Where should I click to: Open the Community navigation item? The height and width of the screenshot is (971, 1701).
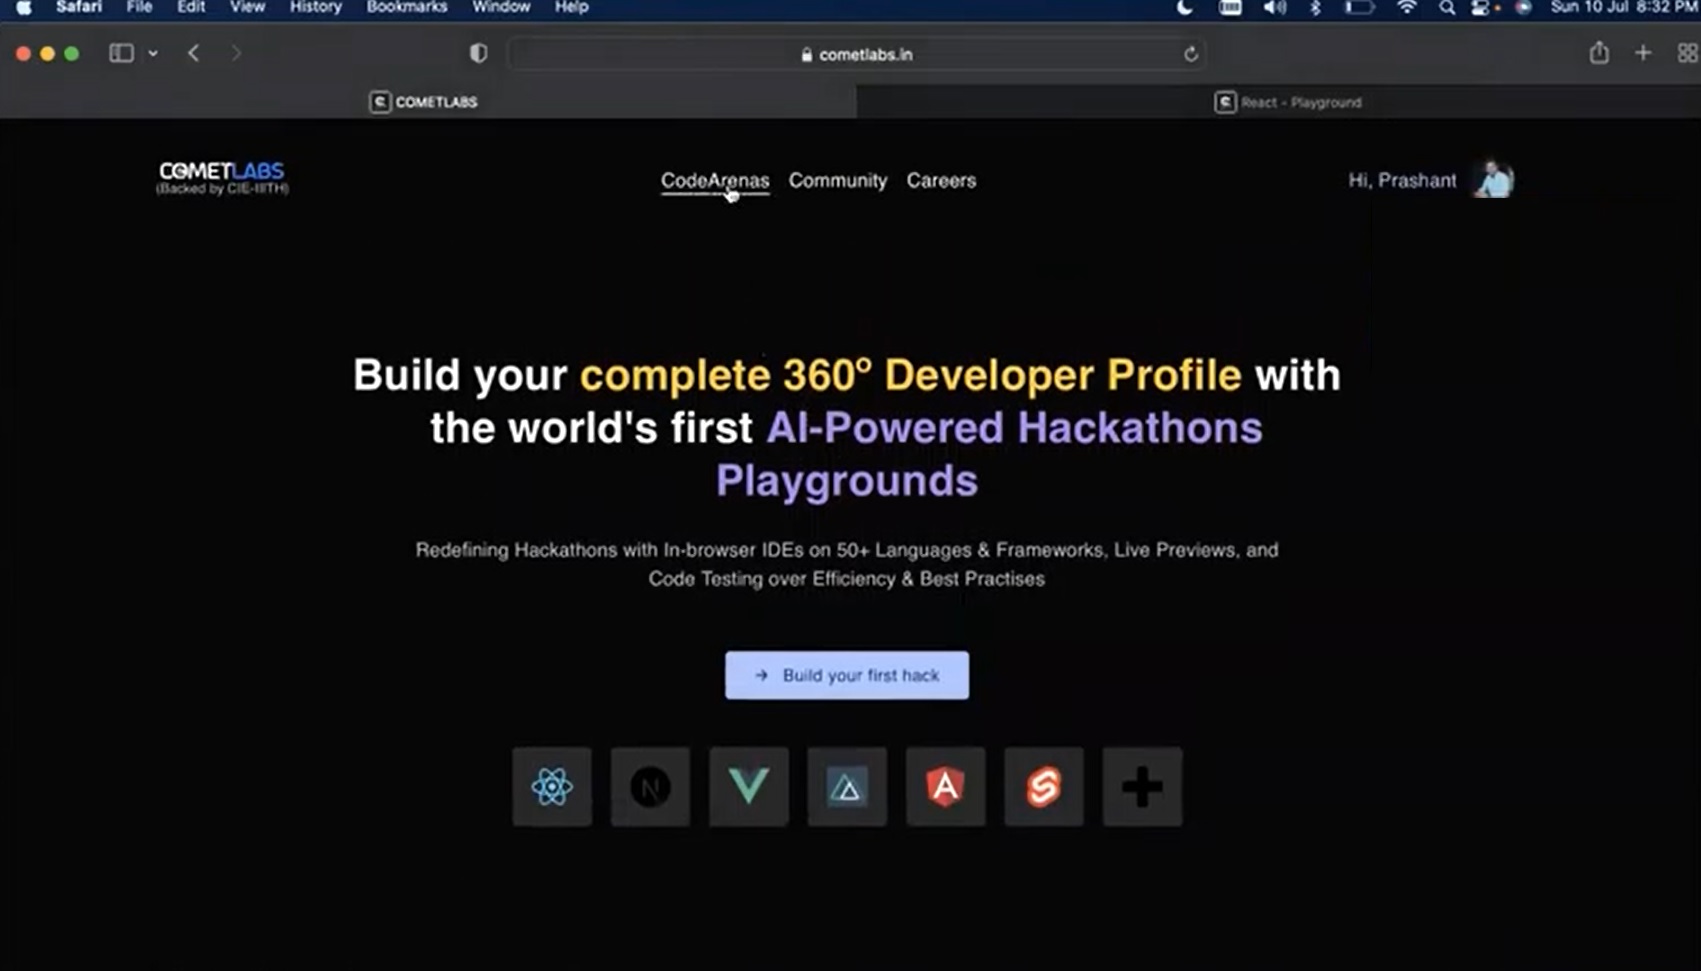point(838,181)
